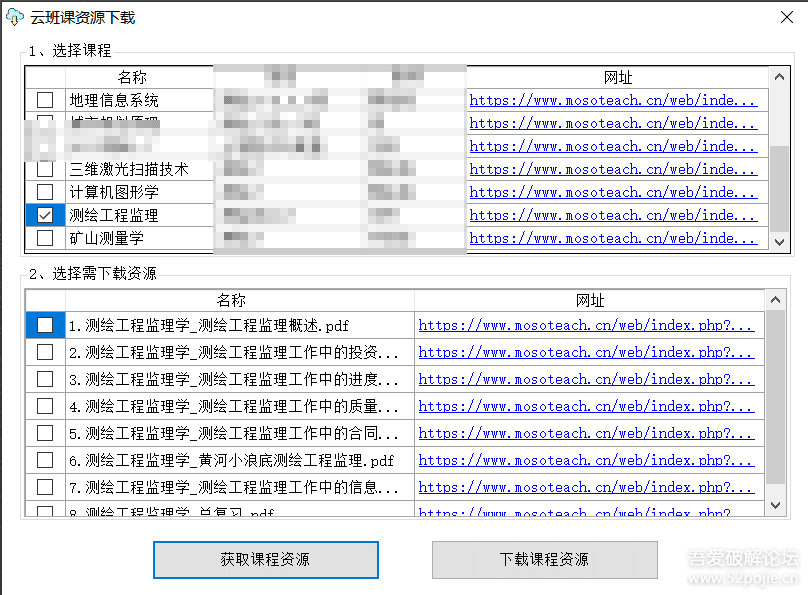Uncheck the 测绘工程监理 course checkbox
This screenshot has height=595, width=808.
[45, 215]
